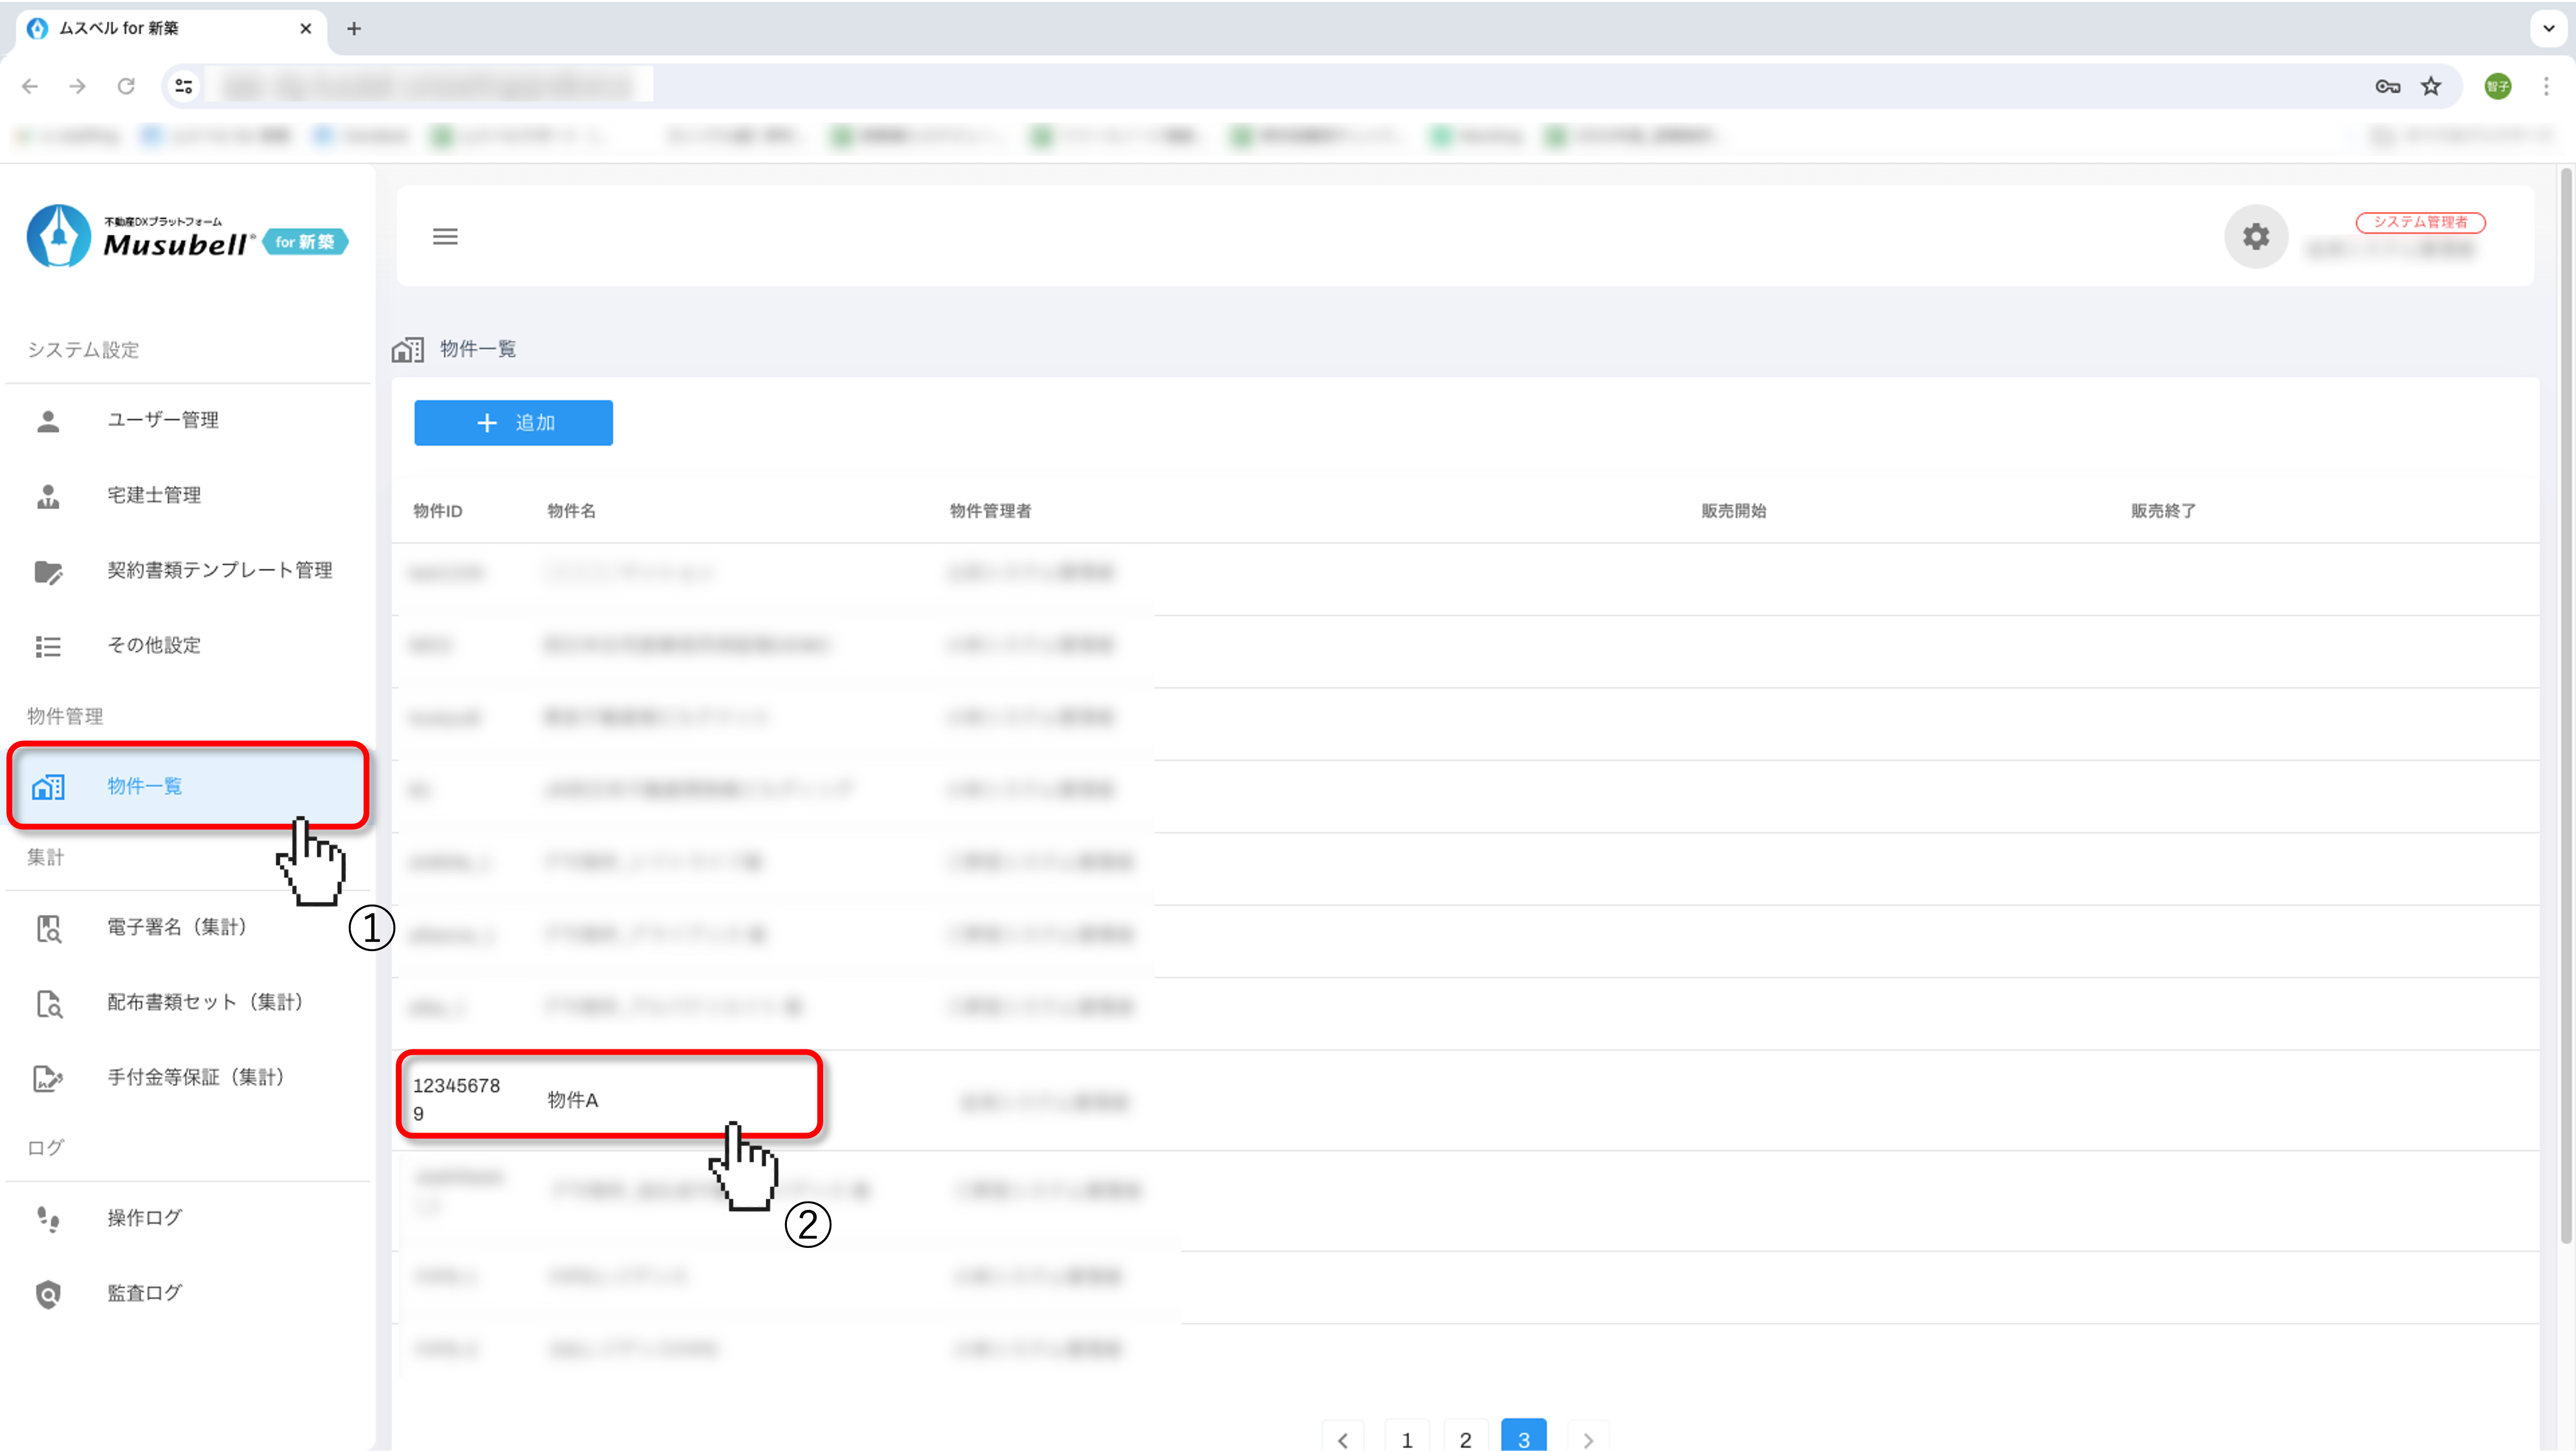The image size is (2576, 1451).
Task: Open ユーザー管理 in the sidebar
Action: click(163, 420)
